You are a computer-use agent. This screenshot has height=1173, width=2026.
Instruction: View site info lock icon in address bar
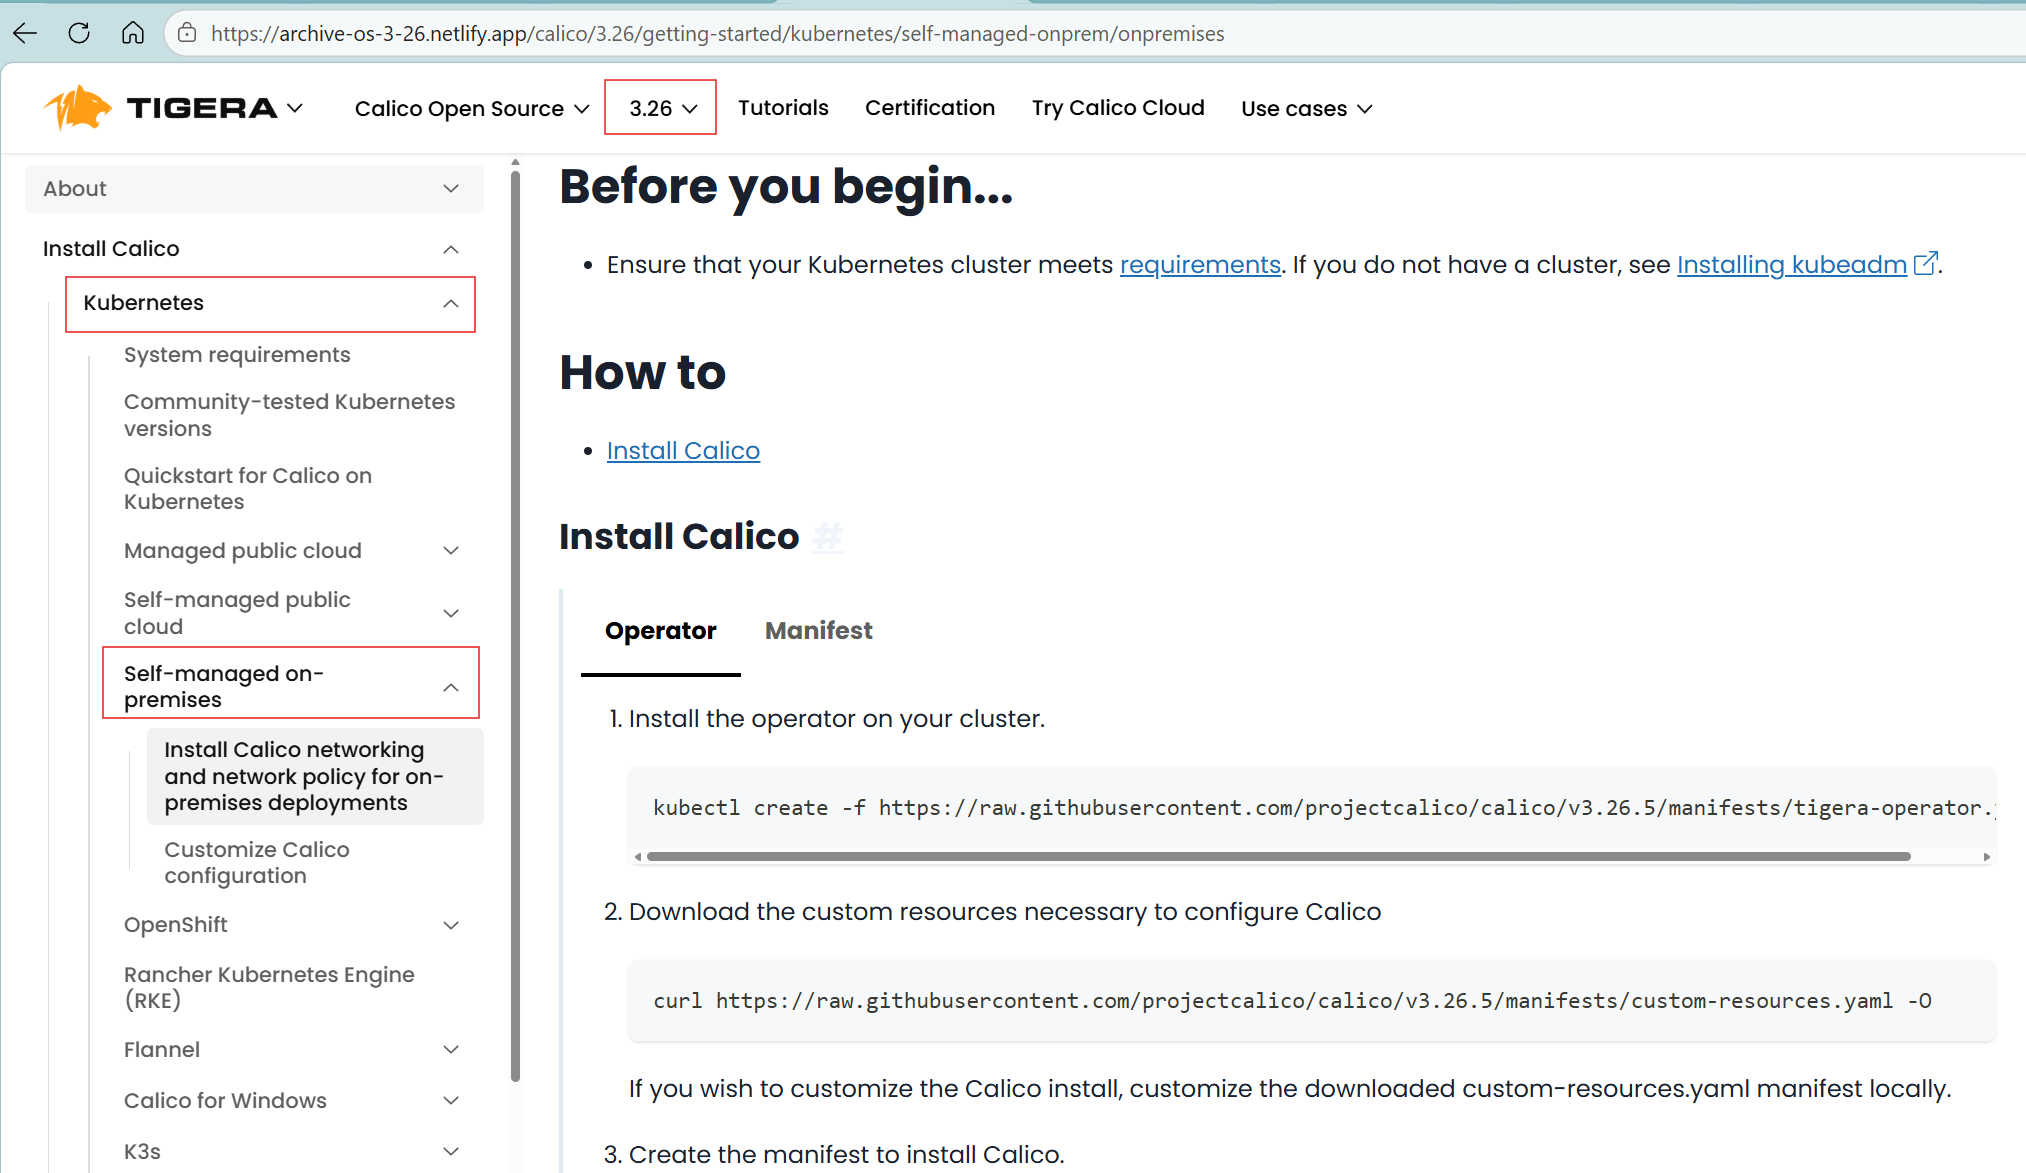pyautogui.click(x=187, y=33)
